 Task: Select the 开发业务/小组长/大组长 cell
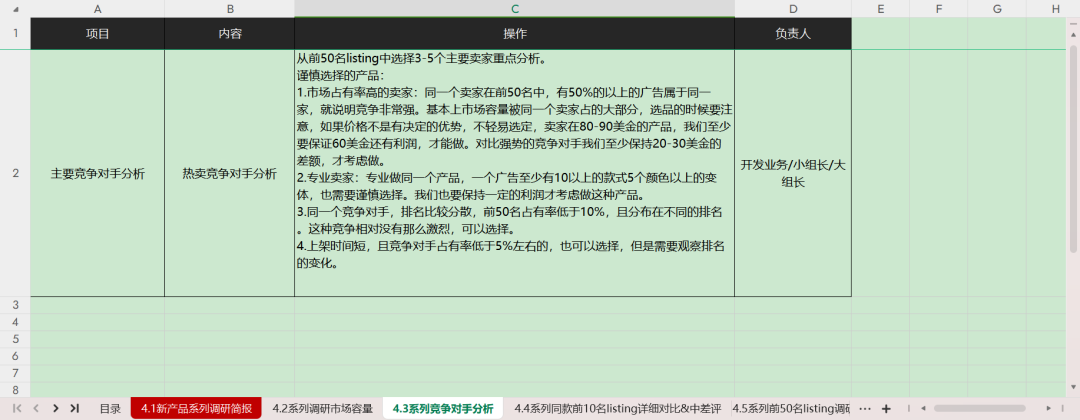pyautogui.click(x=793, y=174)
